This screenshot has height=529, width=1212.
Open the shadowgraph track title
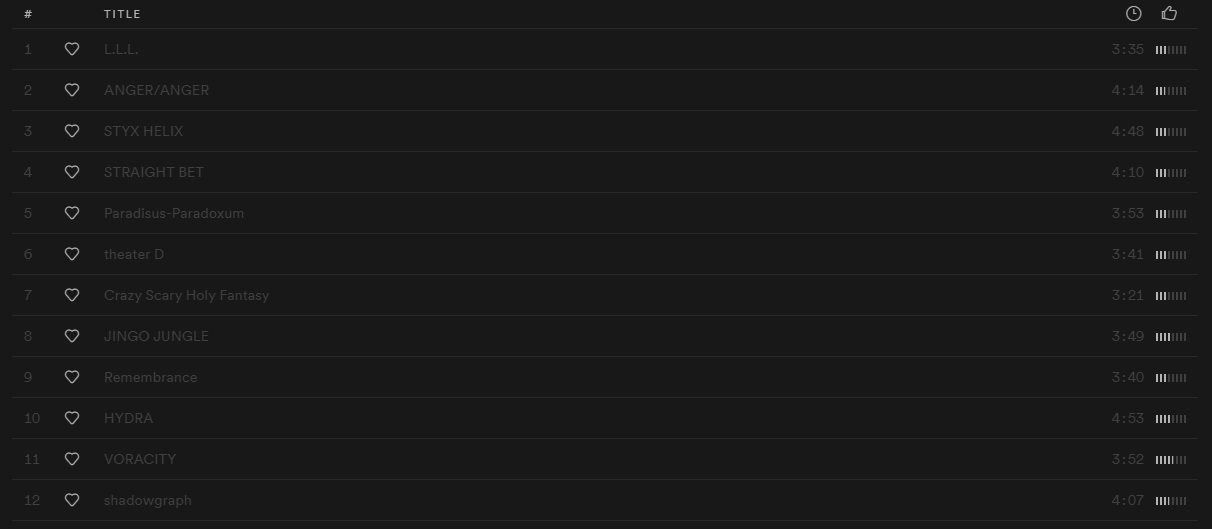coord(148,500)
